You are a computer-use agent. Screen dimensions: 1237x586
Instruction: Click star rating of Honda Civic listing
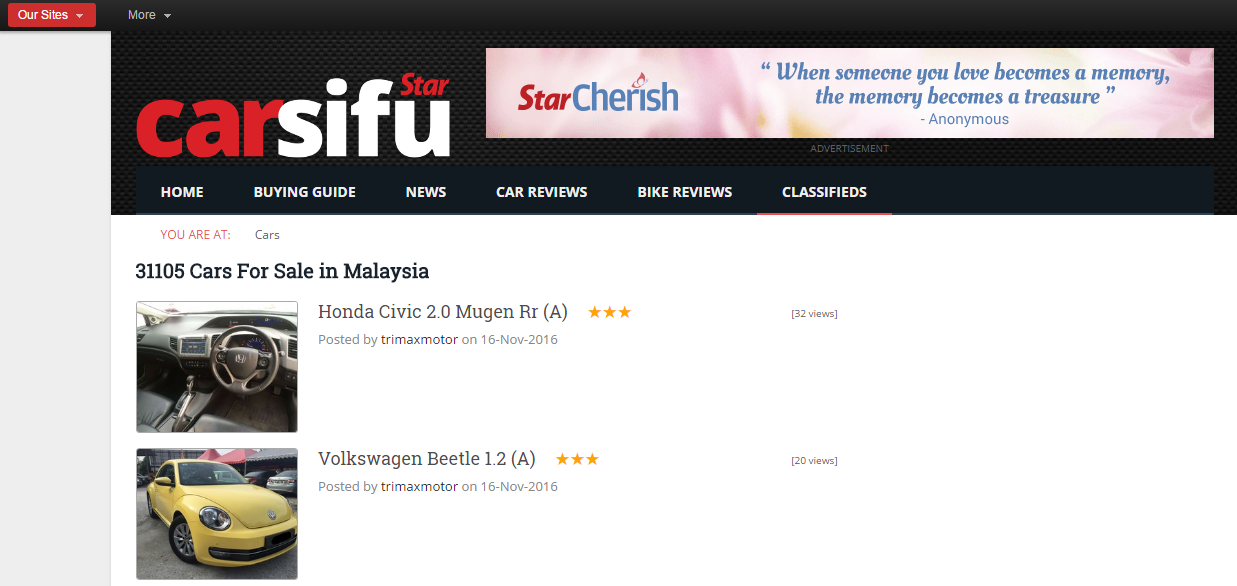coord(610,312)
